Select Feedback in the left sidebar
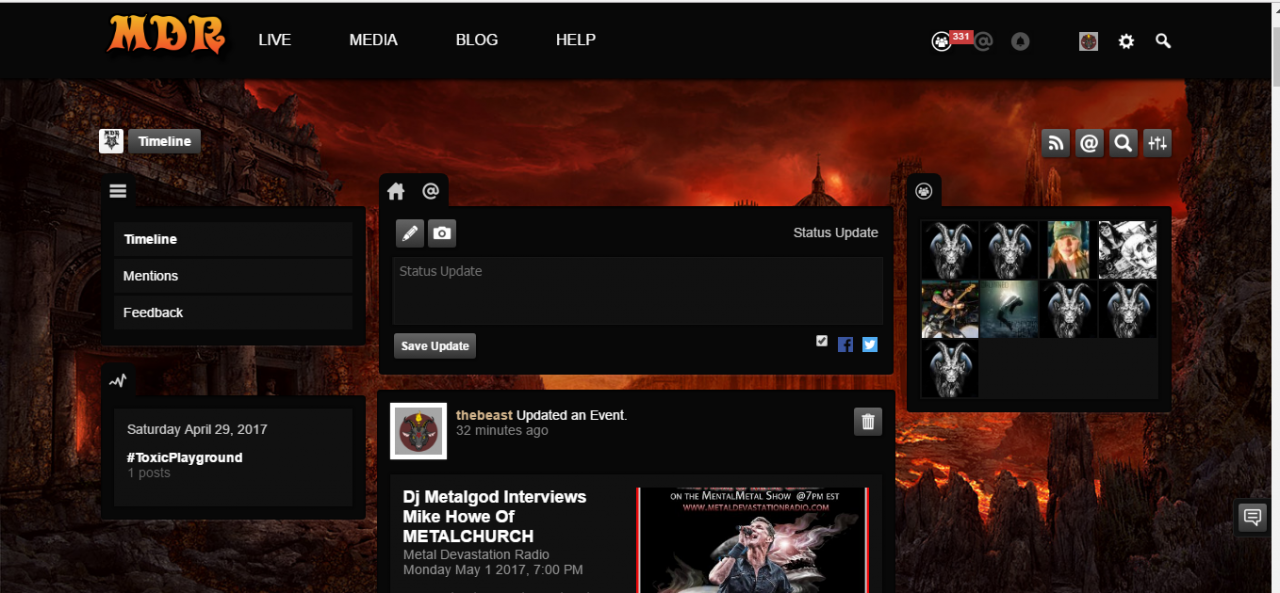The height and width of the screenshot is (593, 1280). tap(233, 312)
